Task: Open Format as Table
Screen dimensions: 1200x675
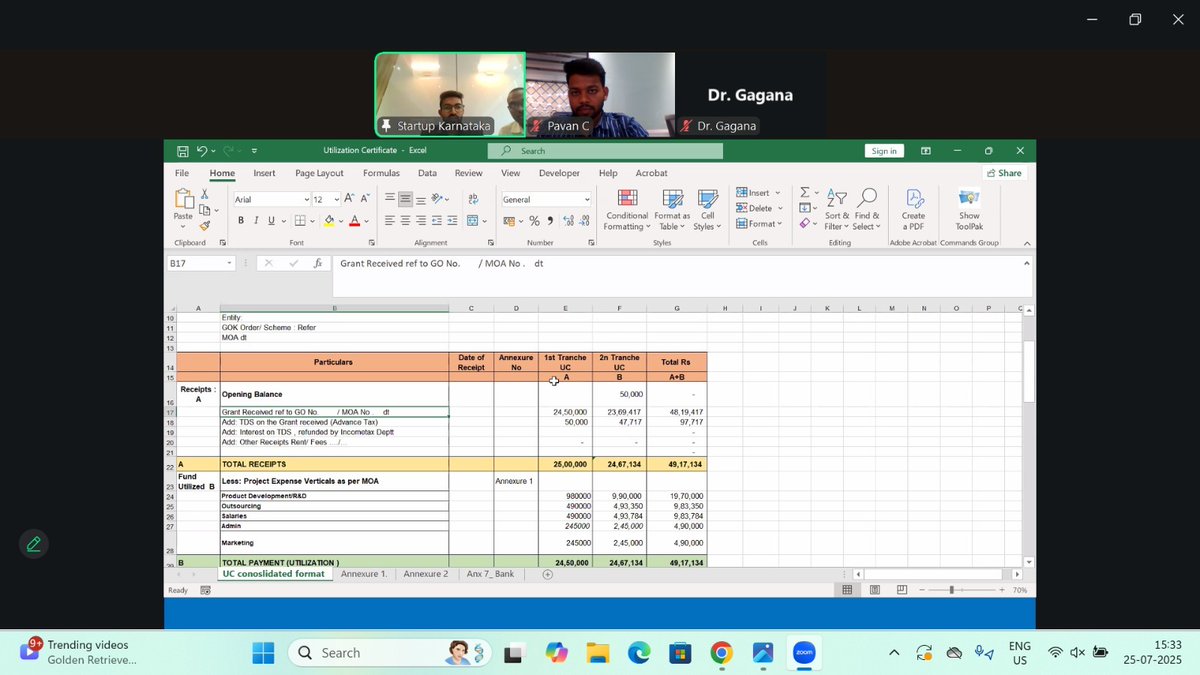Action: pyautogui.click(x=673, y=210)
